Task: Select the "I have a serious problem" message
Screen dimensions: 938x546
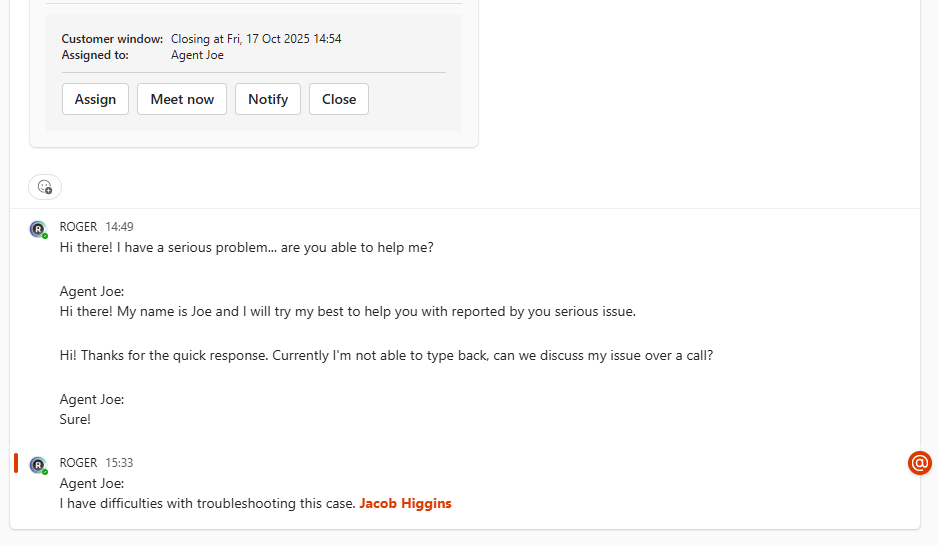Action: [246, 247]
